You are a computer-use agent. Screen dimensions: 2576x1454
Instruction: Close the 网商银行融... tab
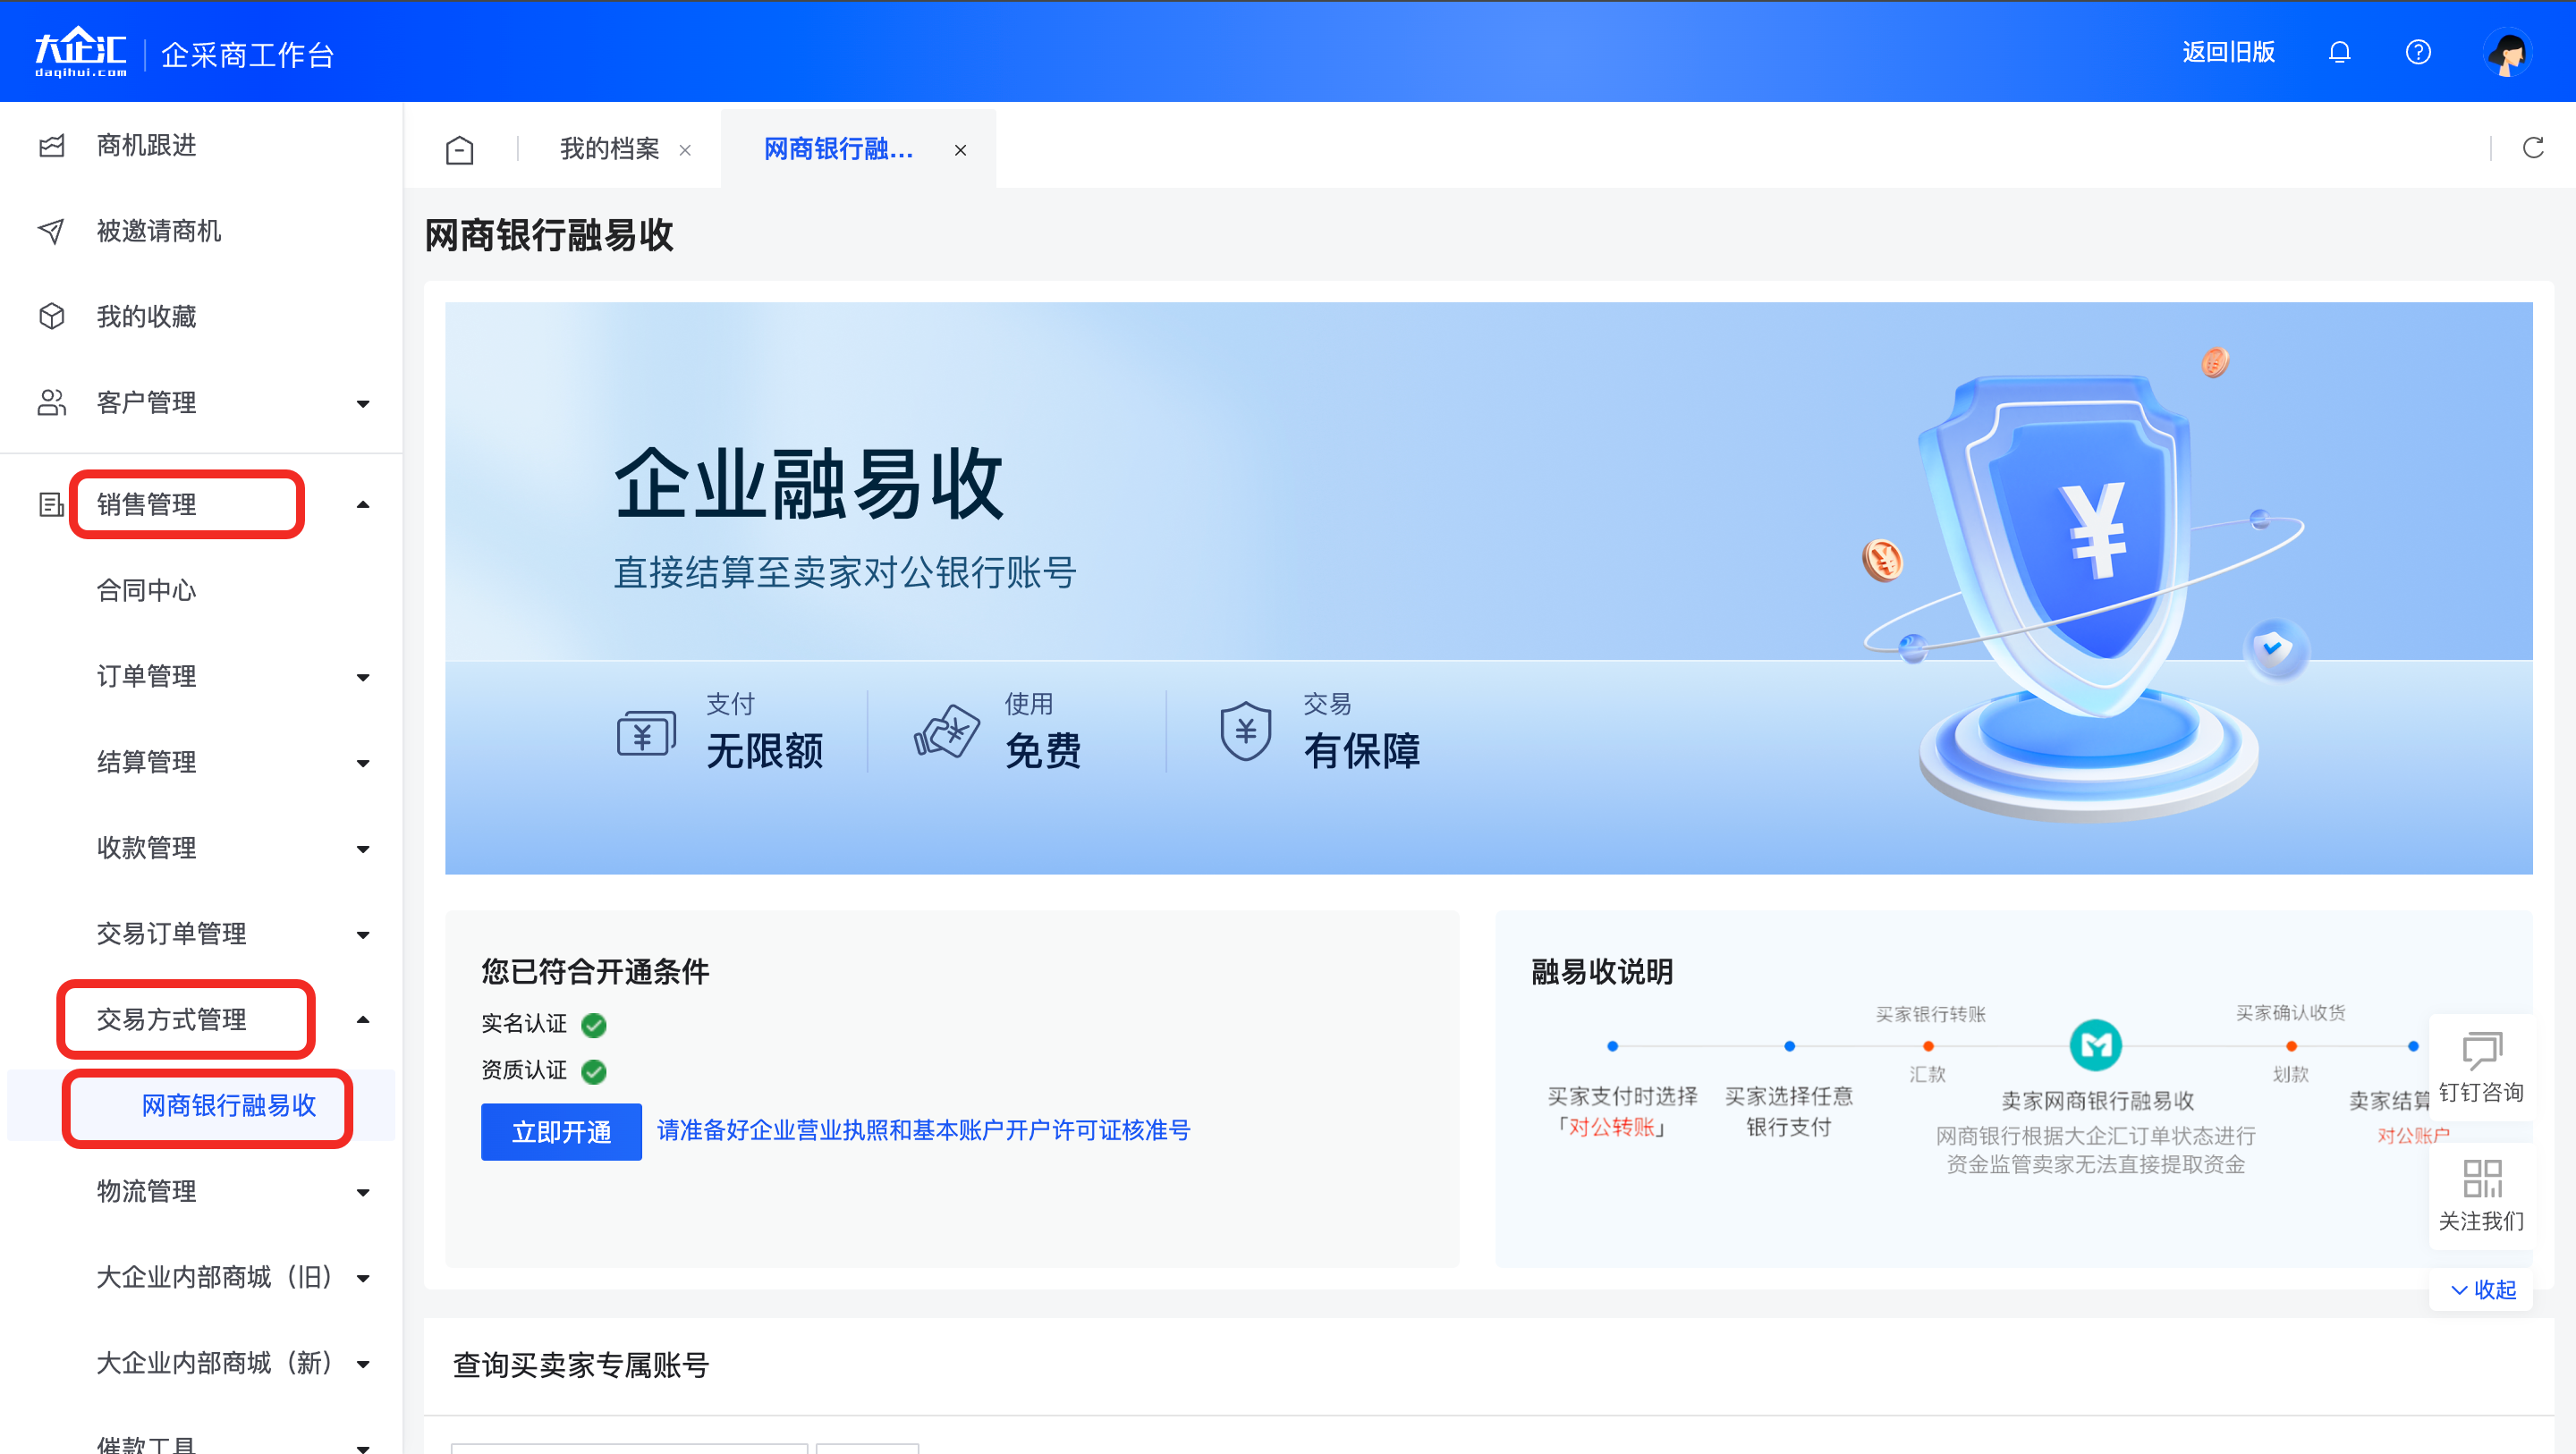(x=960, y=150)
